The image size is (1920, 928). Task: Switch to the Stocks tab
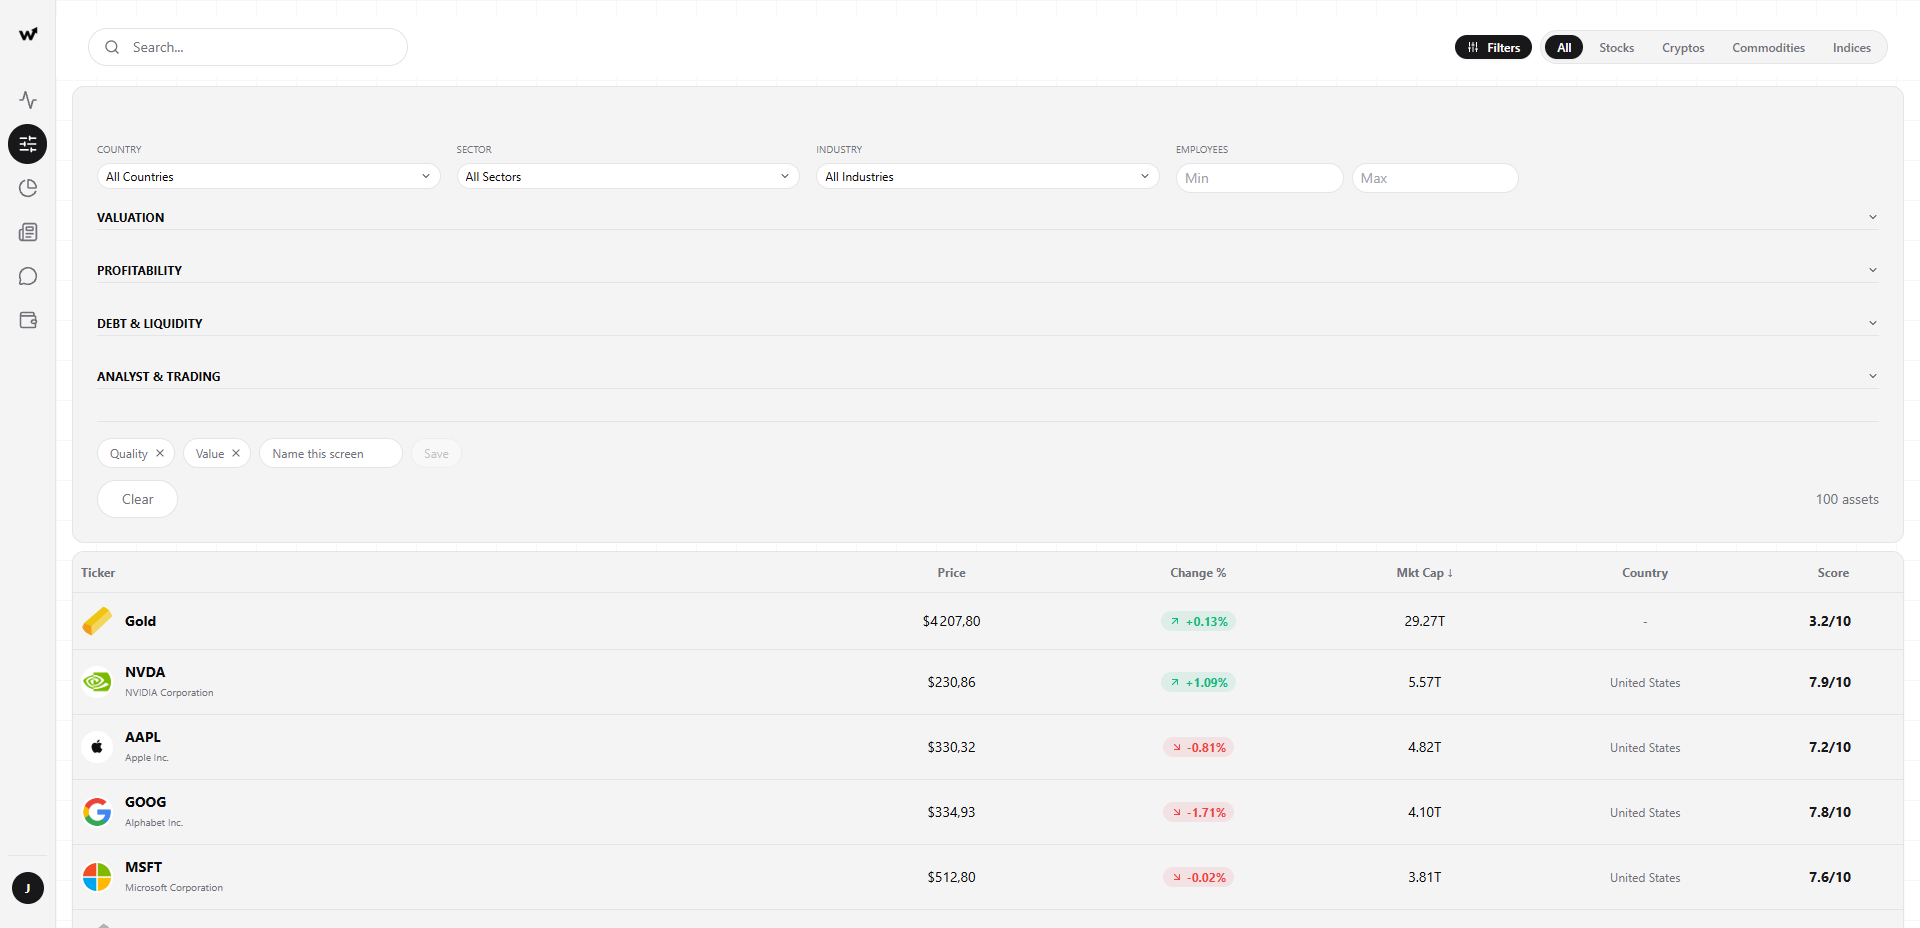pyautogui.click(x=1616, y=47)
